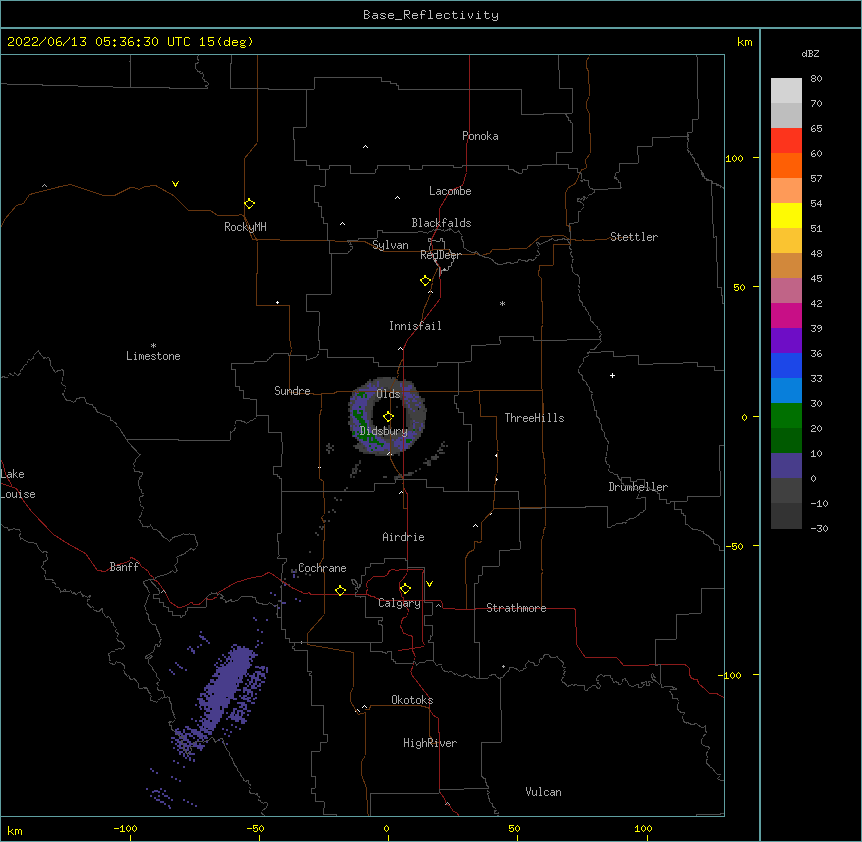Viewport: 862px width, 842px height.
Task: Select the white plus marker north of Drumheller
Action: tap(612, 375)
